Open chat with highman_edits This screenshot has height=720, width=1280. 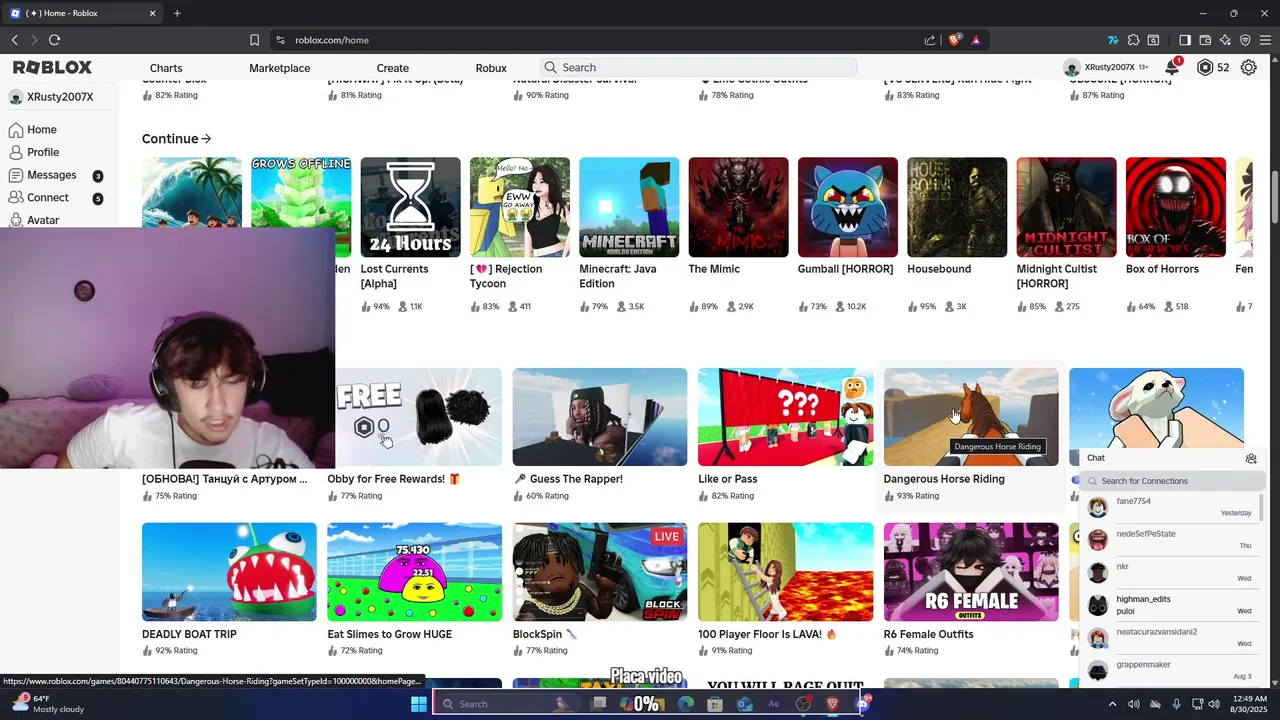pos(1170,605)
